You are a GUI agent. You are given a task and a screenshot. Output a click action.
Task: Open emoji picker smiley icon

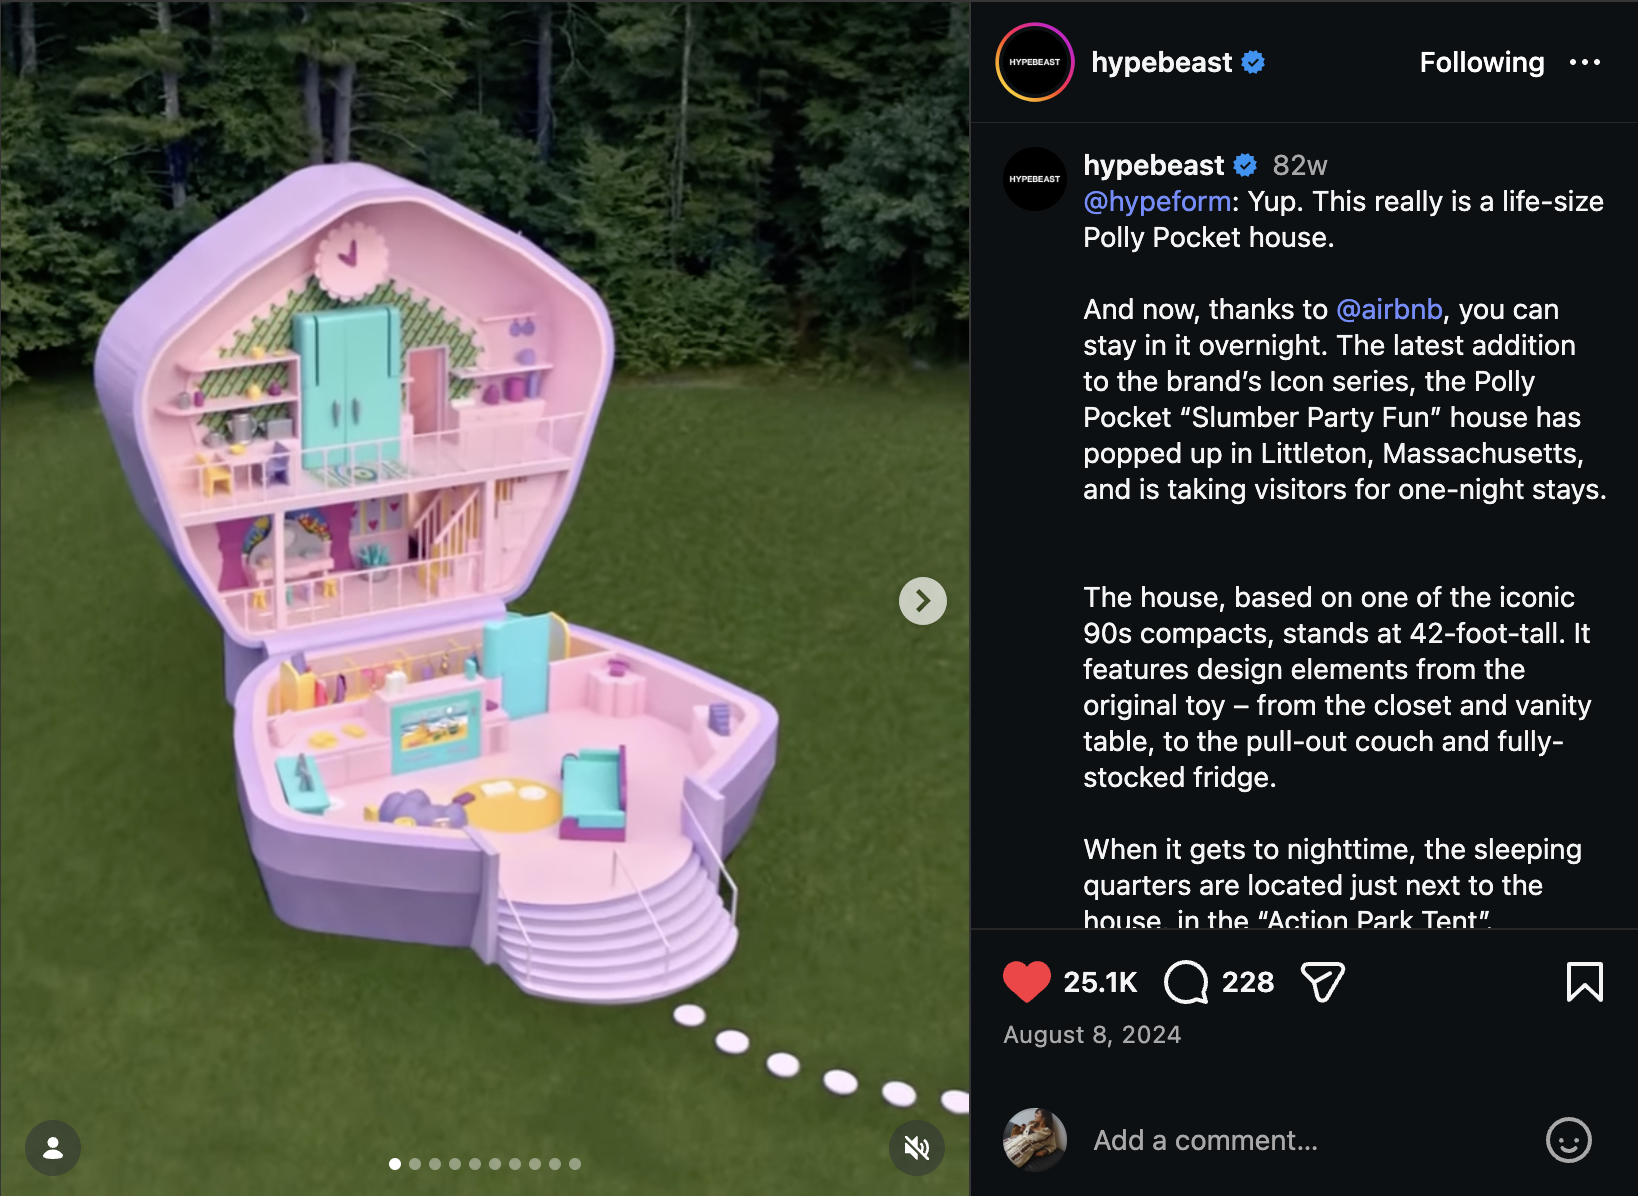[x=1568, y=1140]
